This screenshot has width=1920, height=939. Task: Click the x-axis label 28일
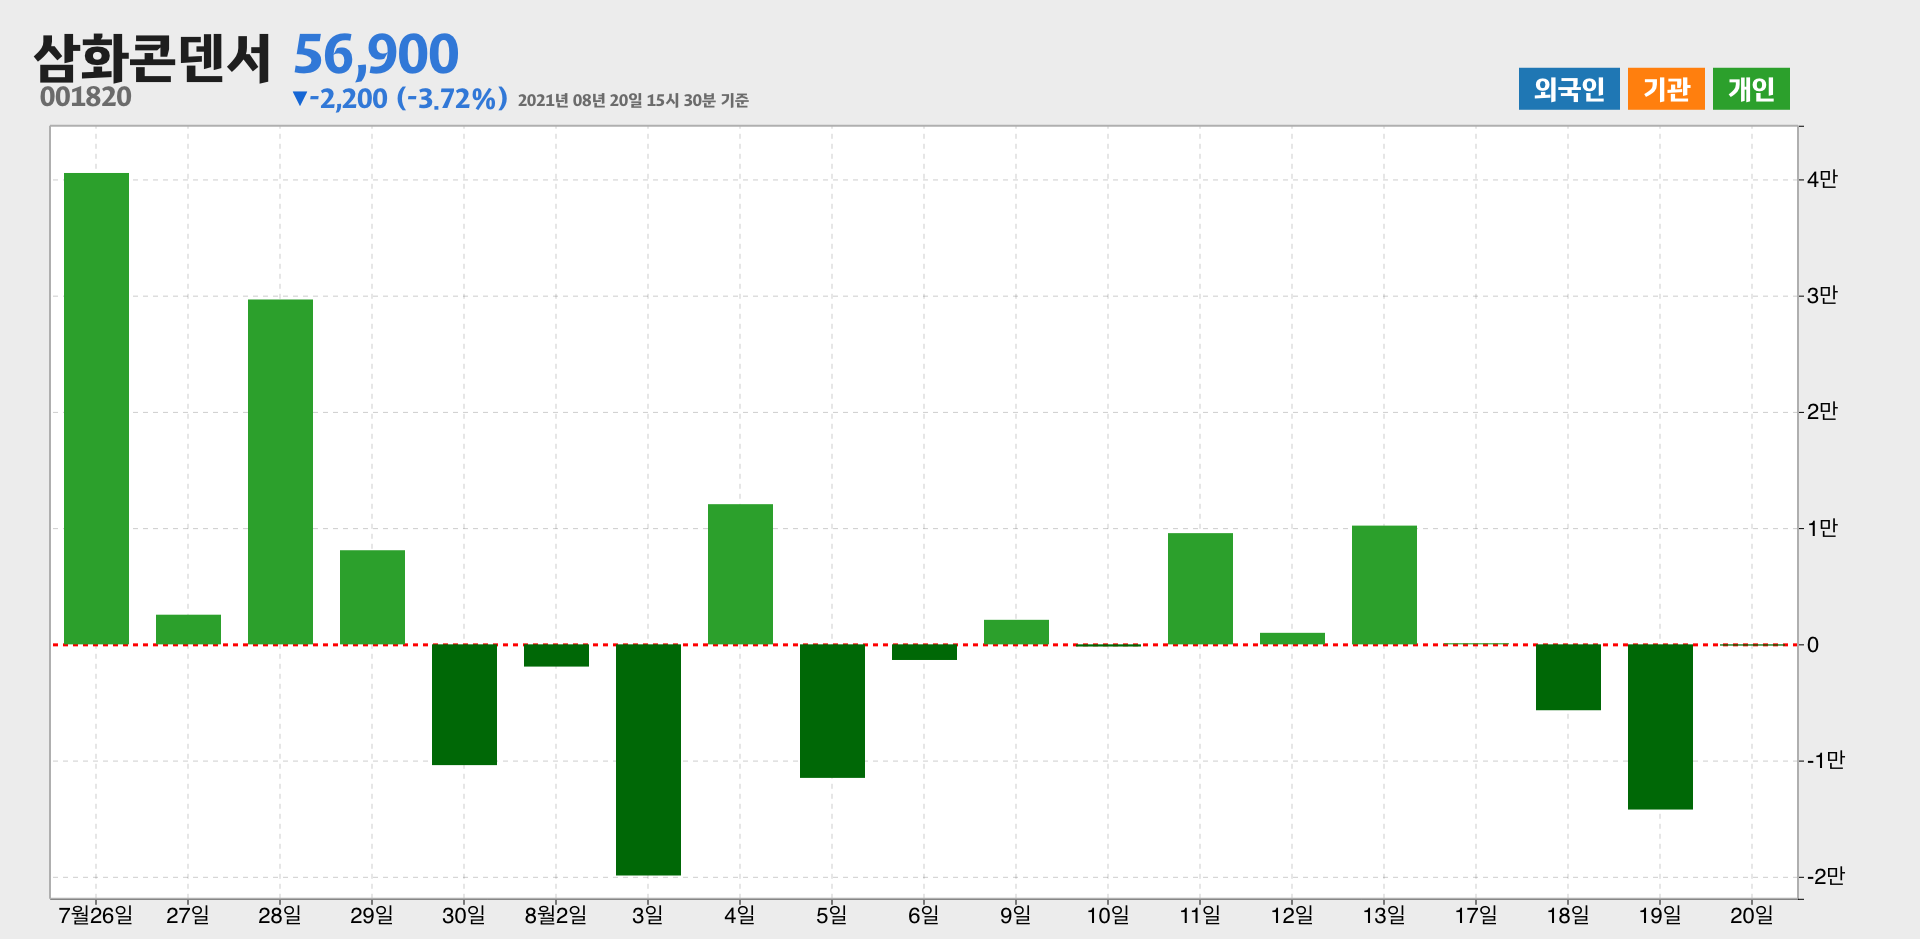pyautogui.click(x=280, y=915)
